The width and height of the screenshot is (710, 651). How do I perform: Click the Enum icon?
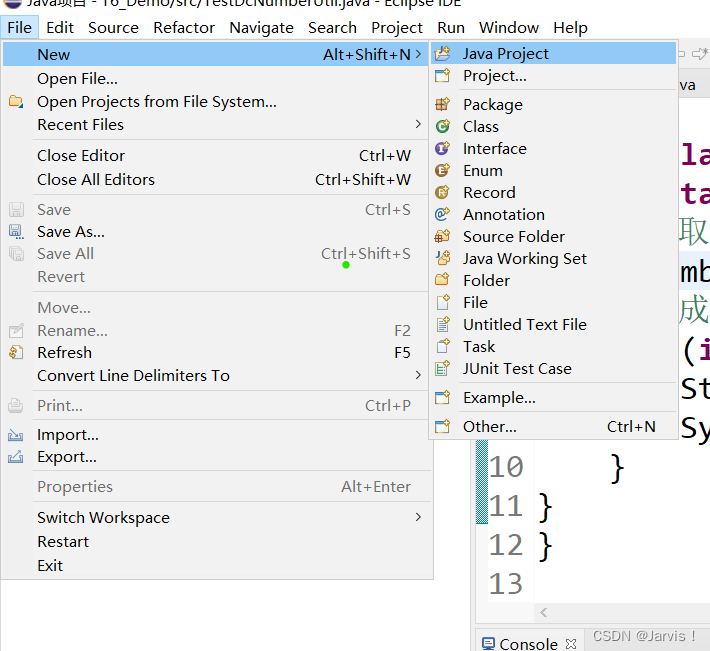coord(442,171)
